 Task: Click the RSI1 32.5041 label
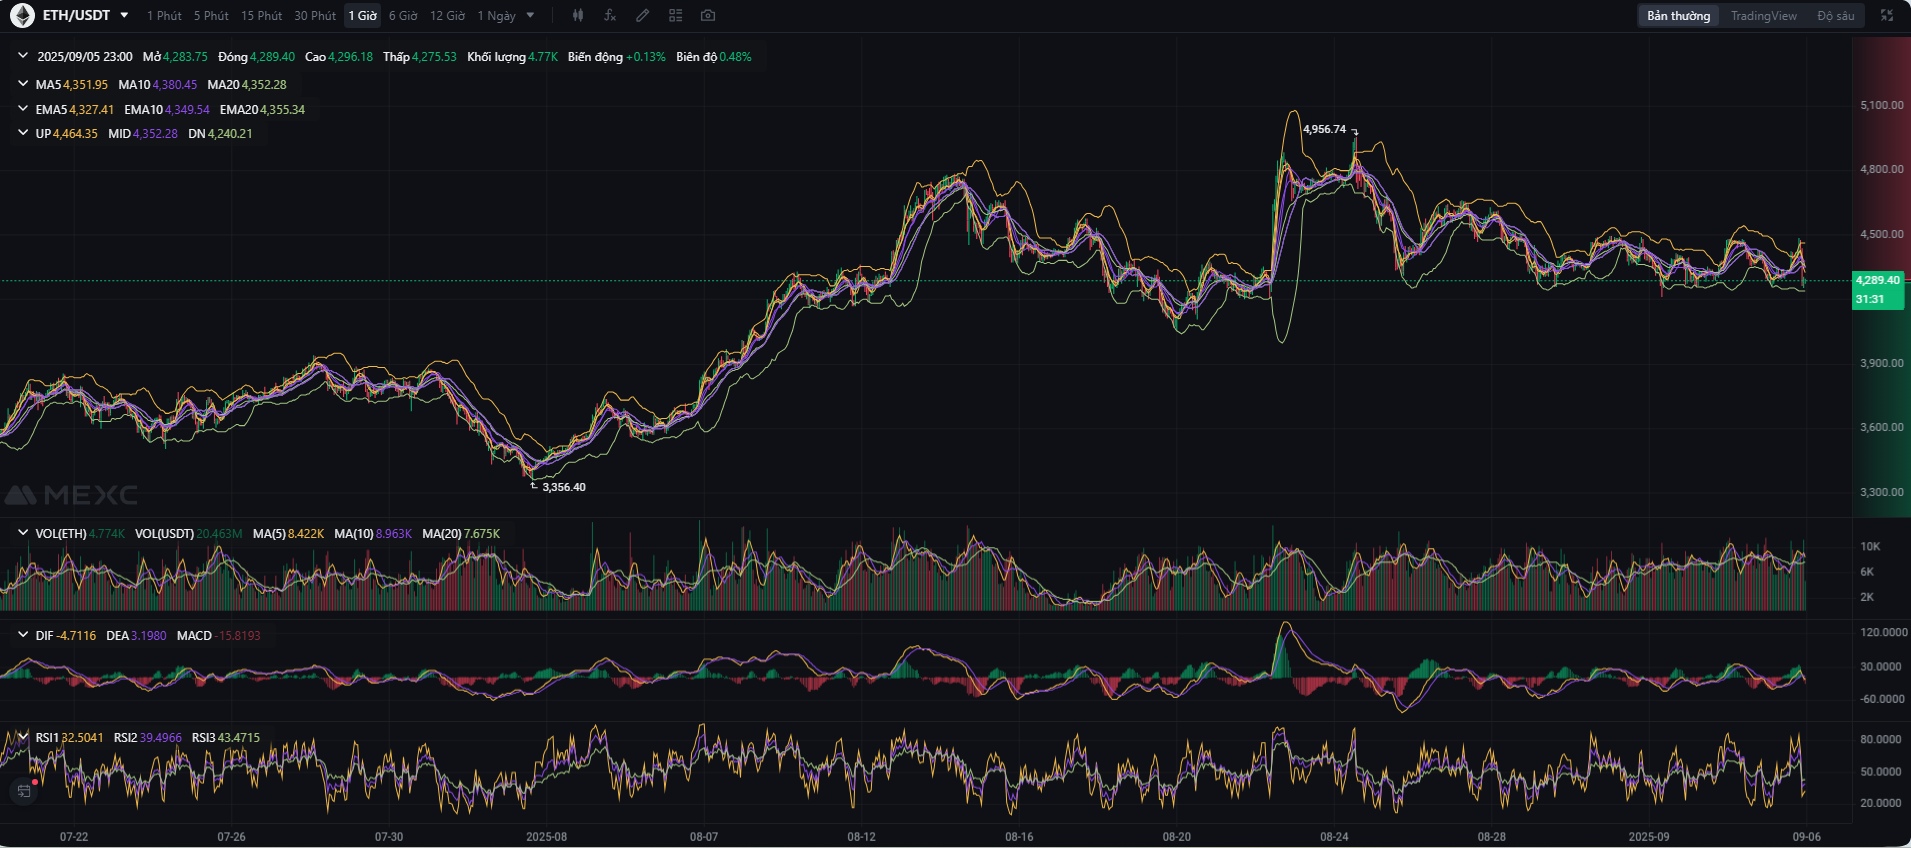pyautogui.click(x=69, y=738)
